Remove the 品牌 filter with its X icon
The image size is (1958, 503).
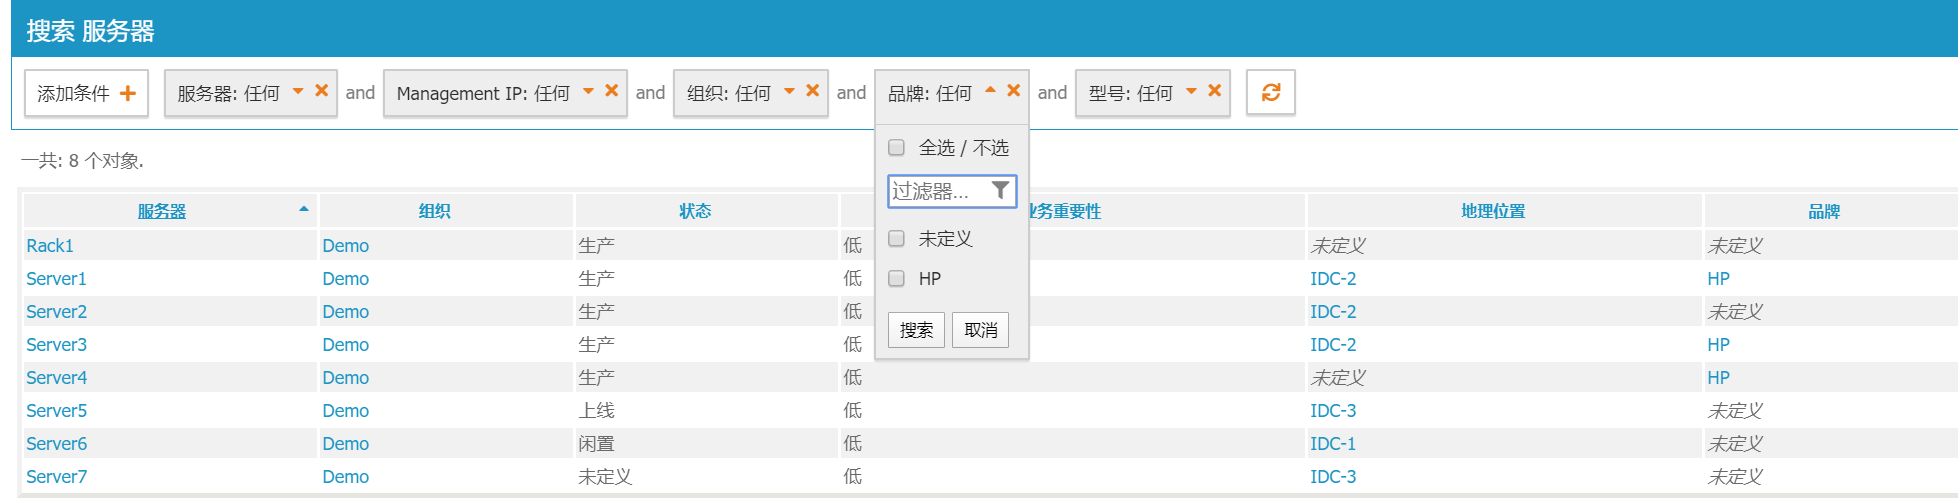[x=1013, y=90]
